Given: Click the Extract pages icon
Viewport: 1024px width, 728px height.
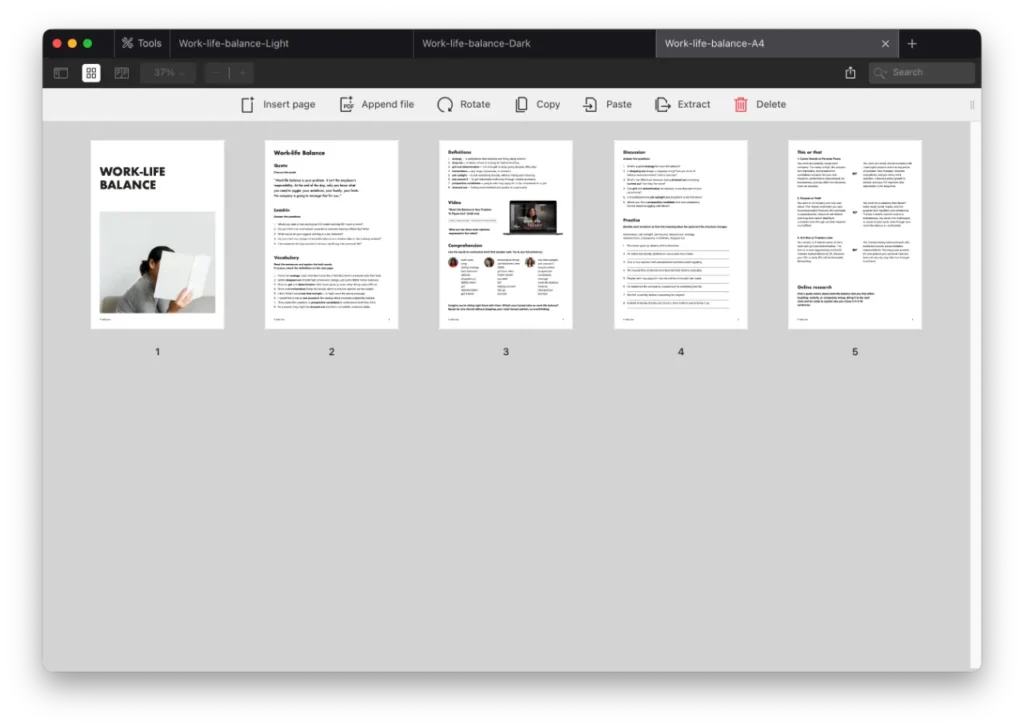Looking at the screenshot, I should pyautogui.click(x=683, y=104).
